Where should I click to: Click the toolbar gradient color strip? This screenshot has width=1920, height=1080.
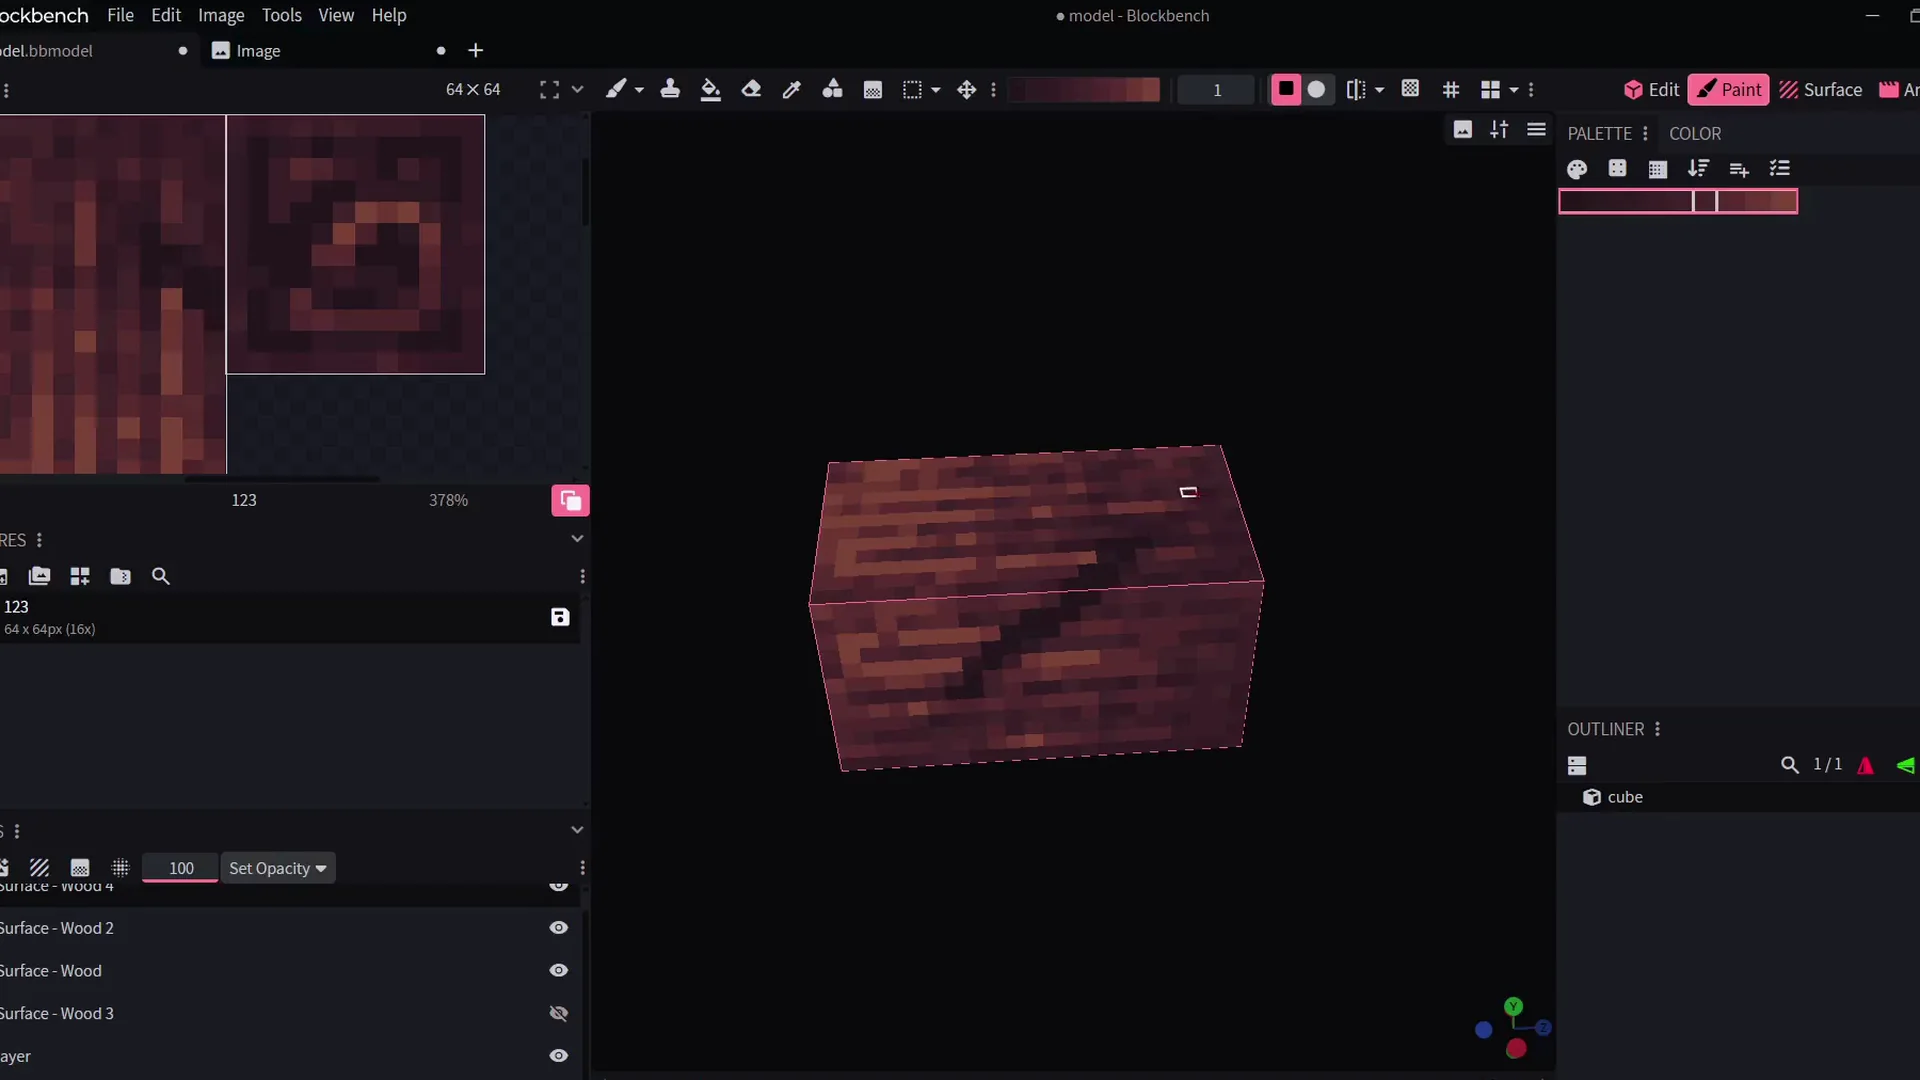coord(1085,90)
